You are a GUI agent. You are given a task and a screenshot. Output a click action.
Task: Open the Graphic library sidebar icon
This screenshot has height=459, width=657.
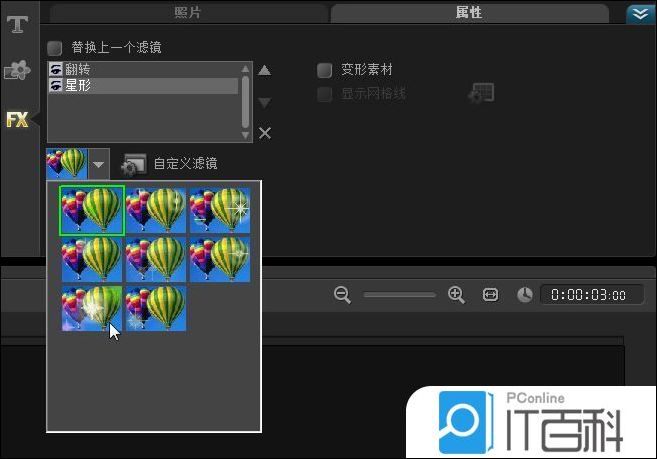click(18, 70)
